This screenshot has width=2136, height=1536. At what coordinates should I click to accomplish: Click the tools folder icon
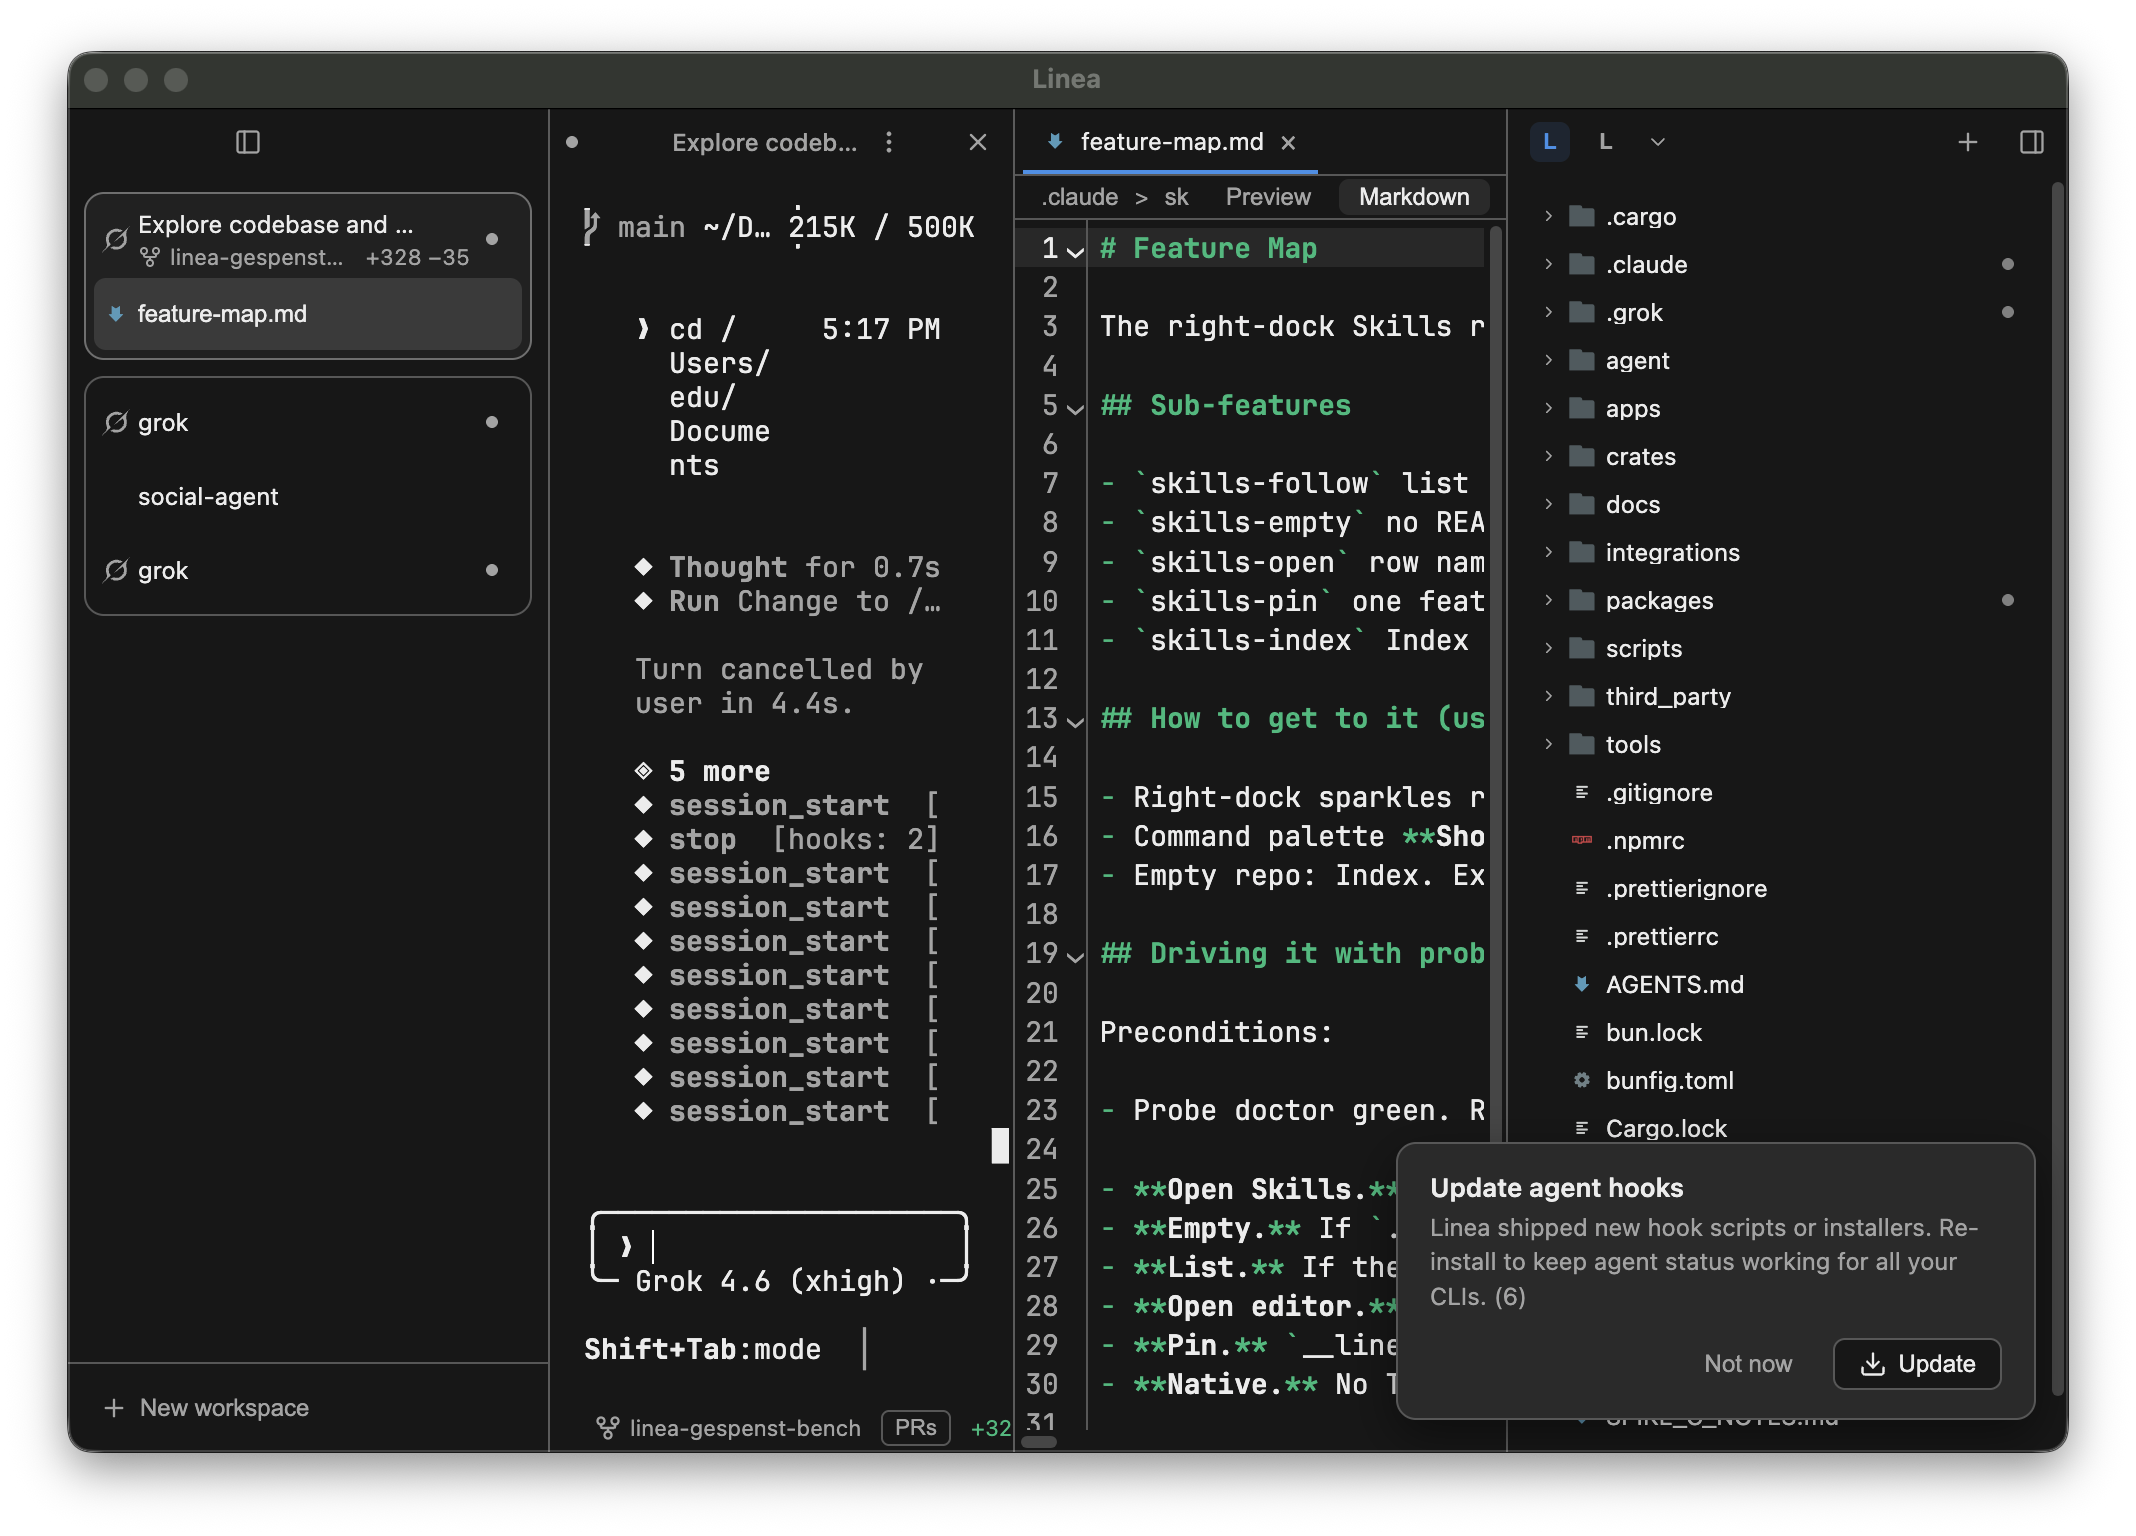click(x=1581, y=744)
